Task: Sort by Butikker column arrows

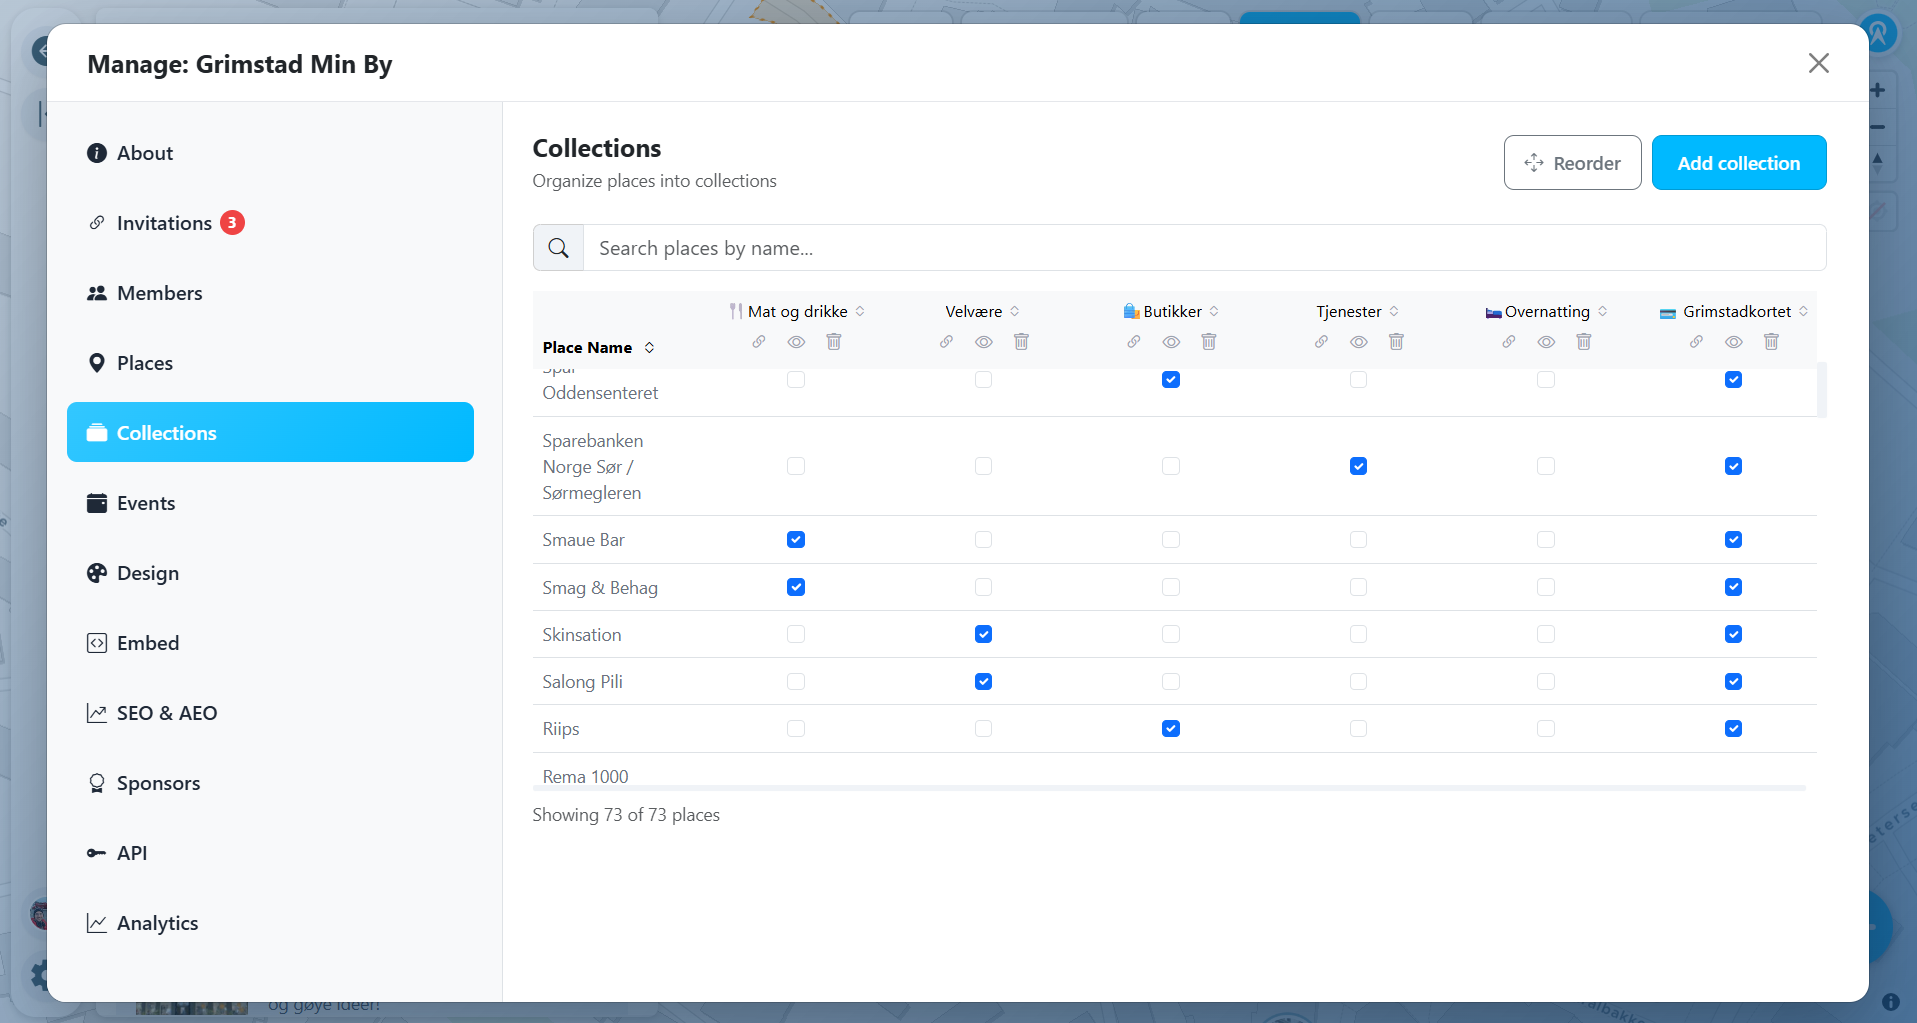Action: (x=1214, y=311)
